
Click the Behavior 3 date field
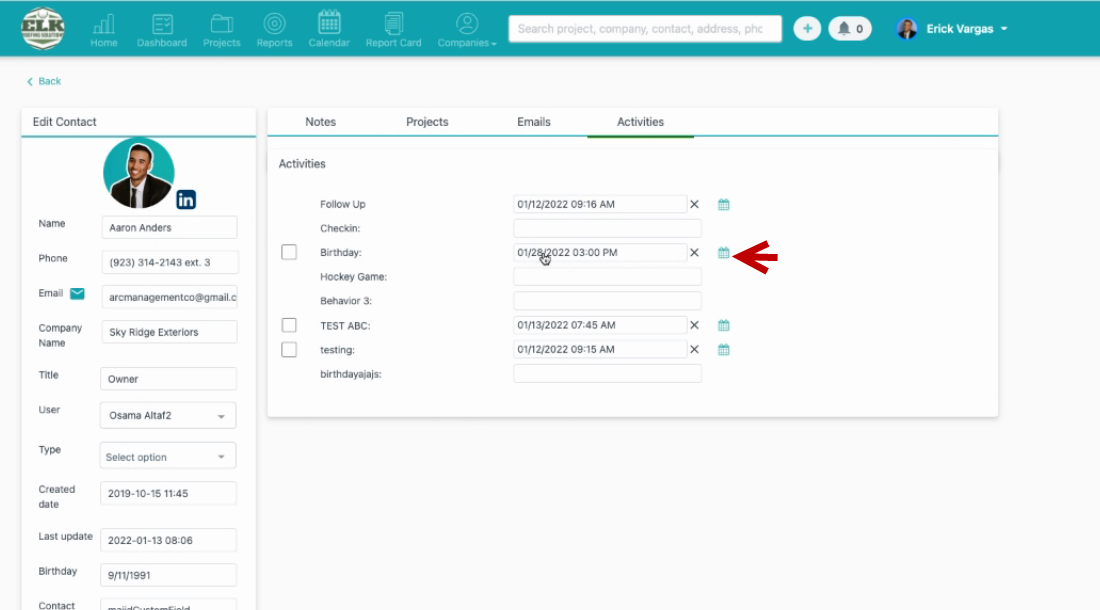(x=608, y=301)
